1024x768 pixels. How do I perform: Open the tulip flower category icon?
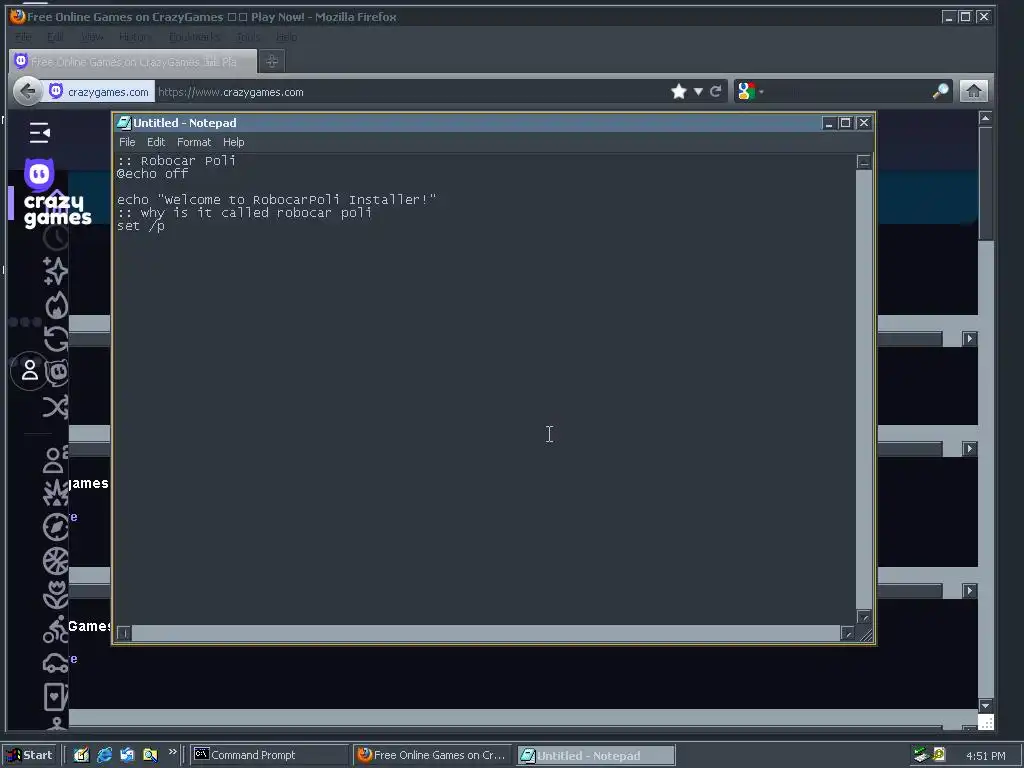point(56,594)
